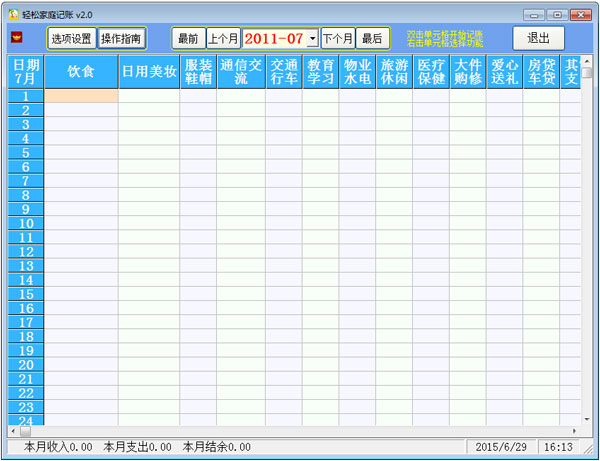
Task: Click the vertical scrollbar down arrow
Action: click(586, 418)
